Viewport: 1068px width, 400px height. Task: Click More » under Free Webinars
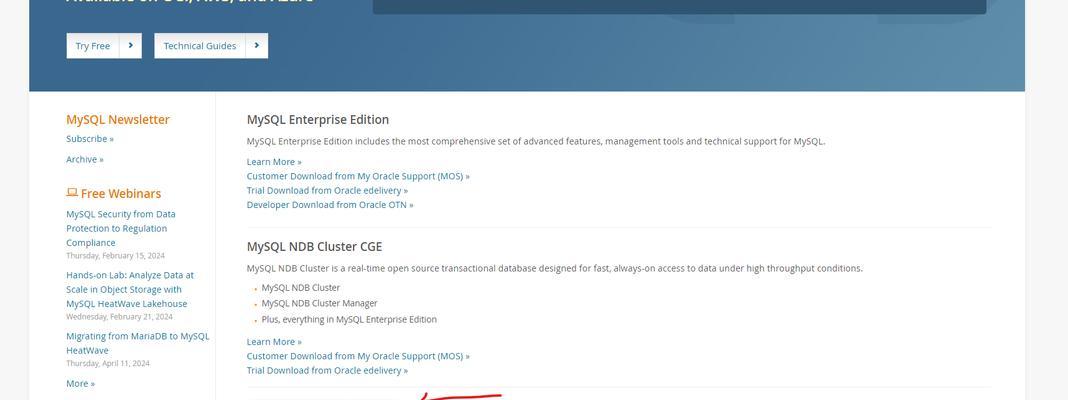coord(80,384)
